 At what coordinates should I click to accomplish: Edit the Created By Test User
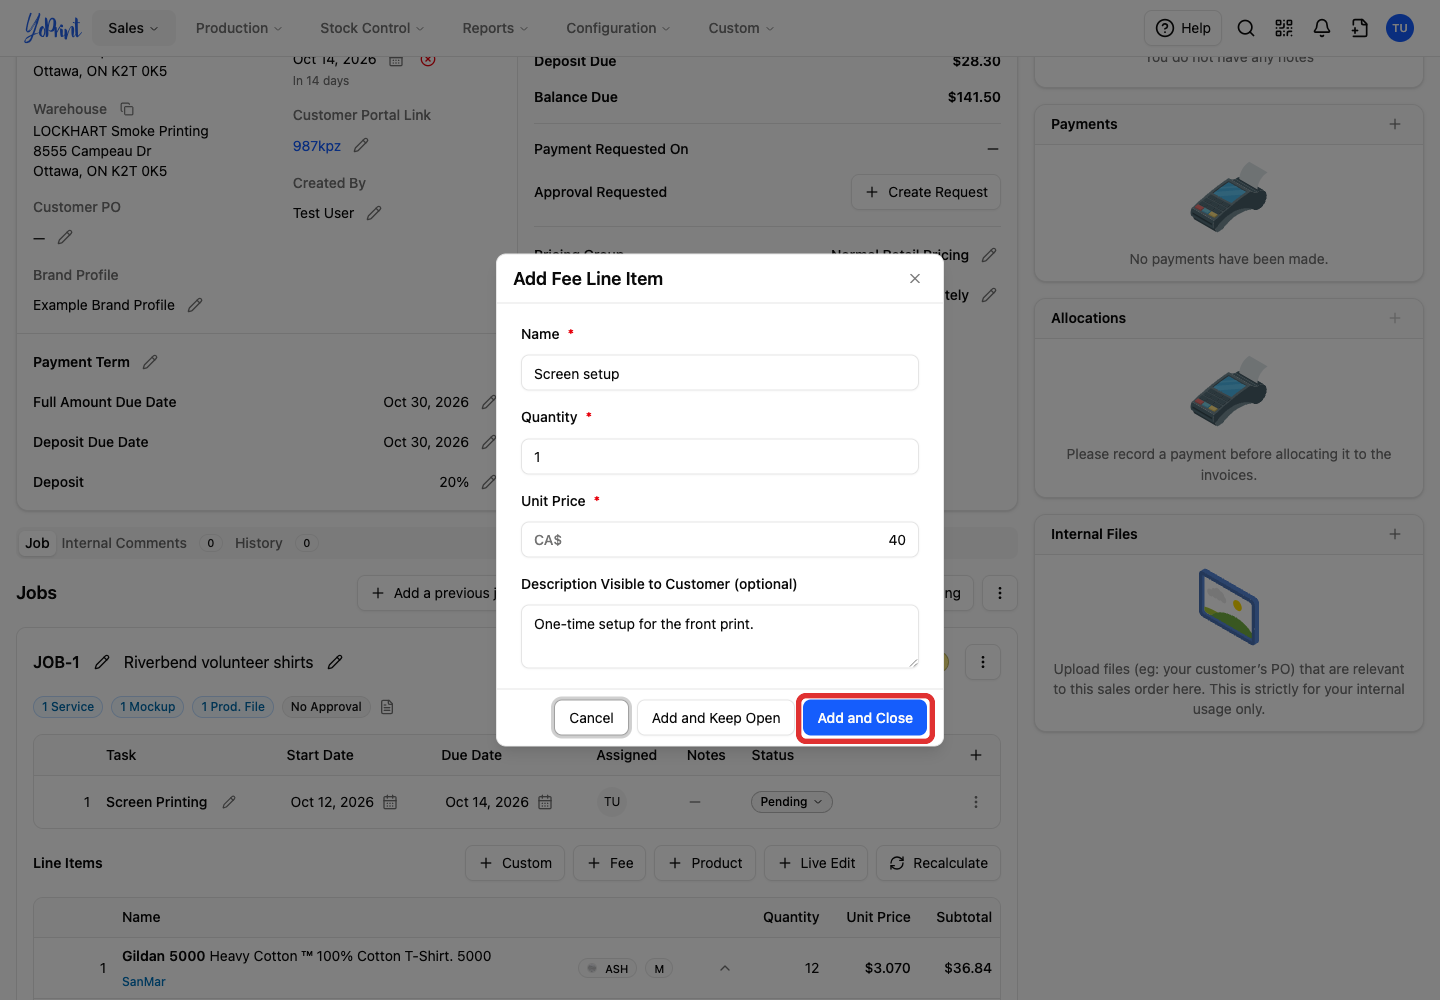(374, 213)
